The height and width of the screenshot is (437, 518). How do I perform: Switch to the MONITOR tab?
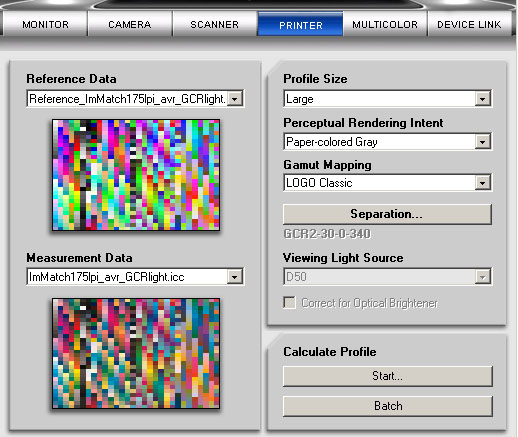tap(45, 24)
